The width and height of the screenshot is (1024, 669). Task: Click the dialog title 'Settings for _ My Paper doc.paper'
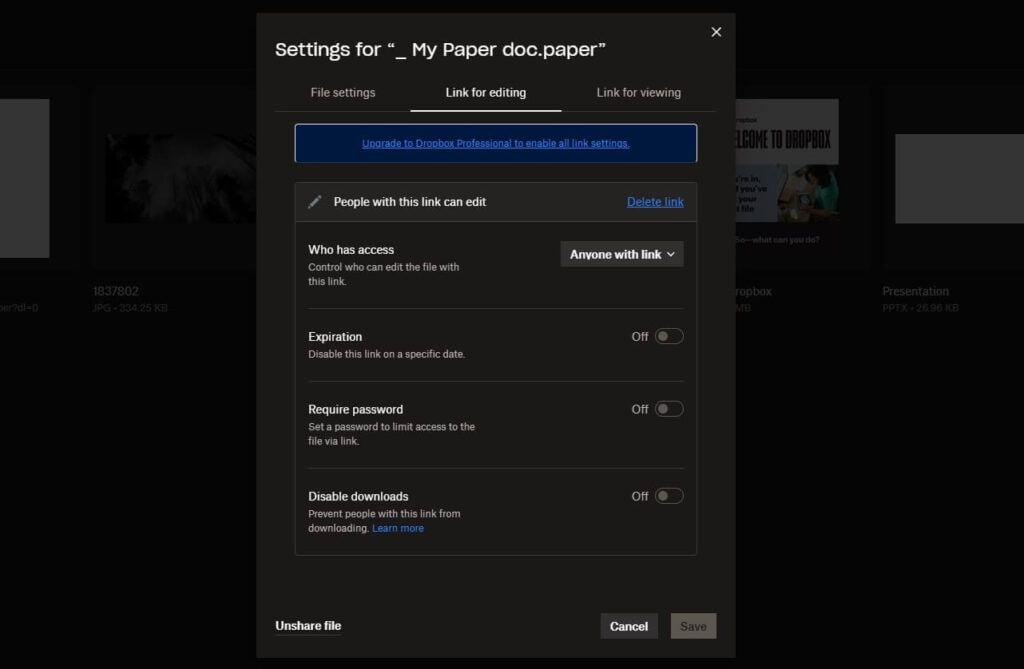(440, 50)
